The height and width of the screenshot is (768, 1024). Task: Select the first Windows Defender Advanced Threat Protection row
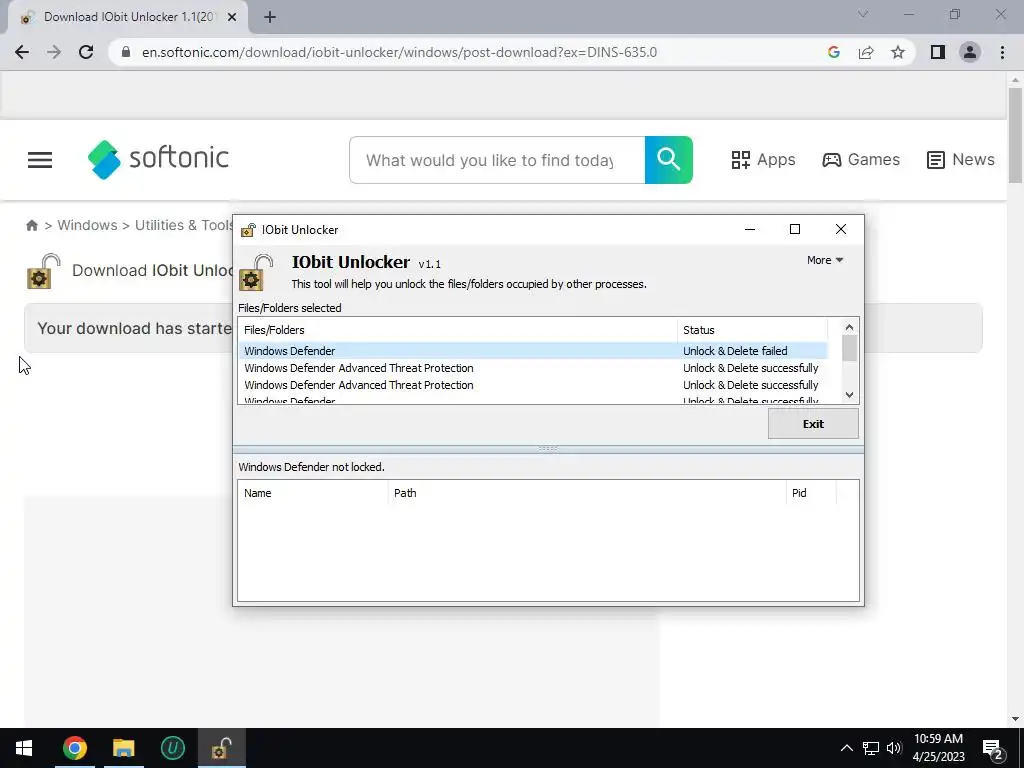[x=533, y=368]
